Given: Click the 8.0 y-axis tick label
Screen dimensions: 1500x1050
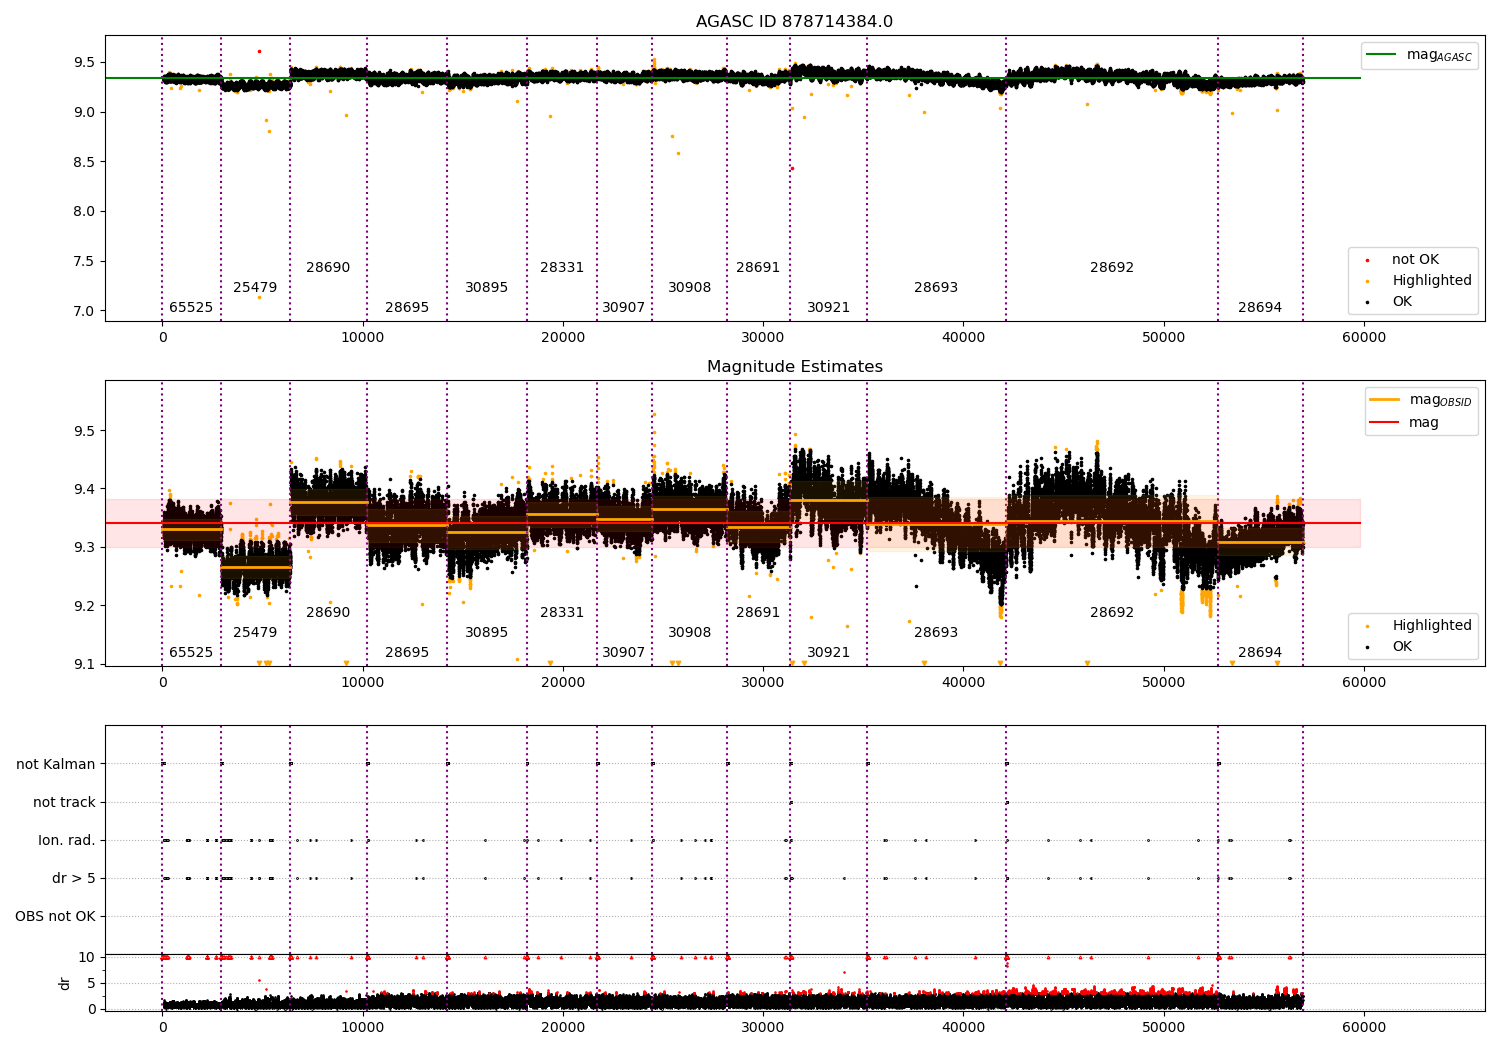Looking at the screenshot, I should click(85, 212).
